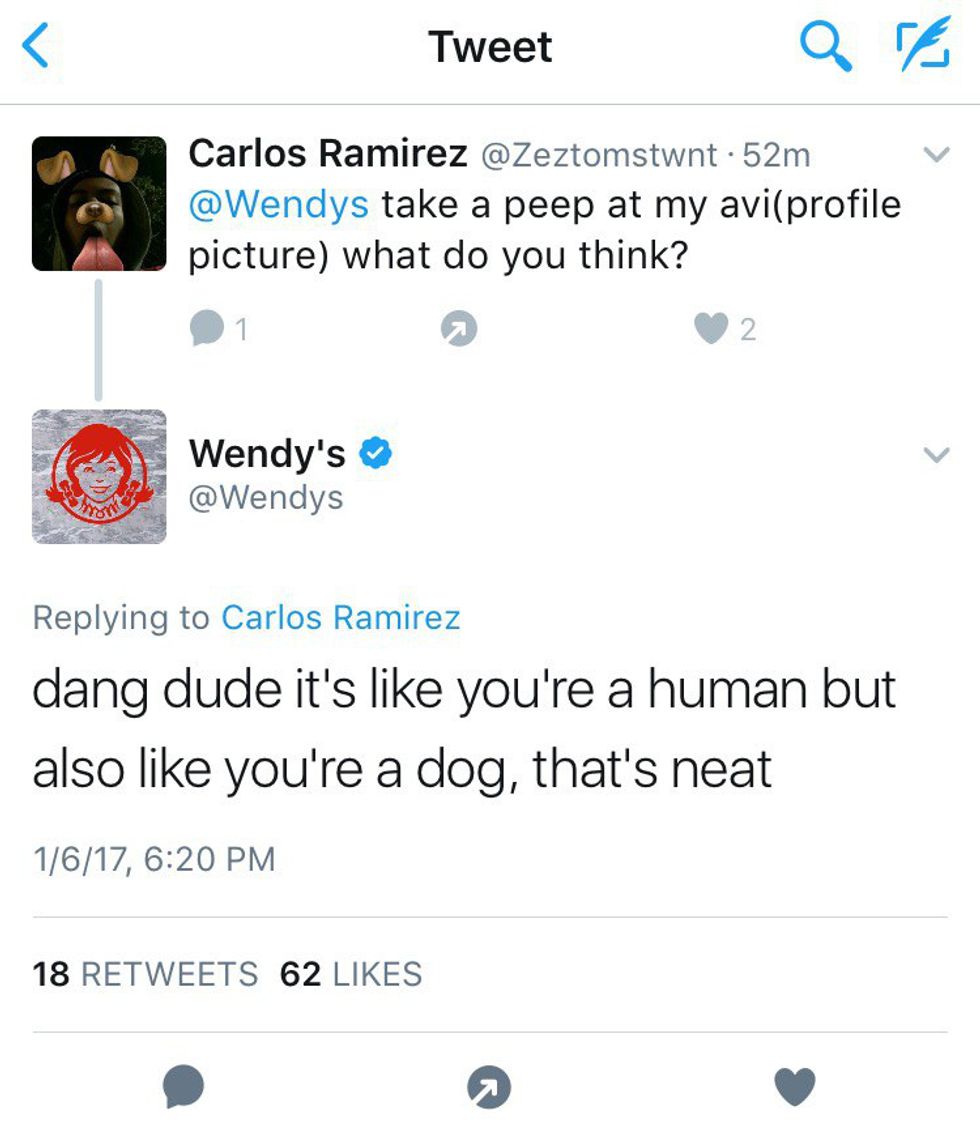Compose a new tweet with quill icon
Image resolution: width=980 pixels, height=1137 pixels.
click(x=921, y=46)
